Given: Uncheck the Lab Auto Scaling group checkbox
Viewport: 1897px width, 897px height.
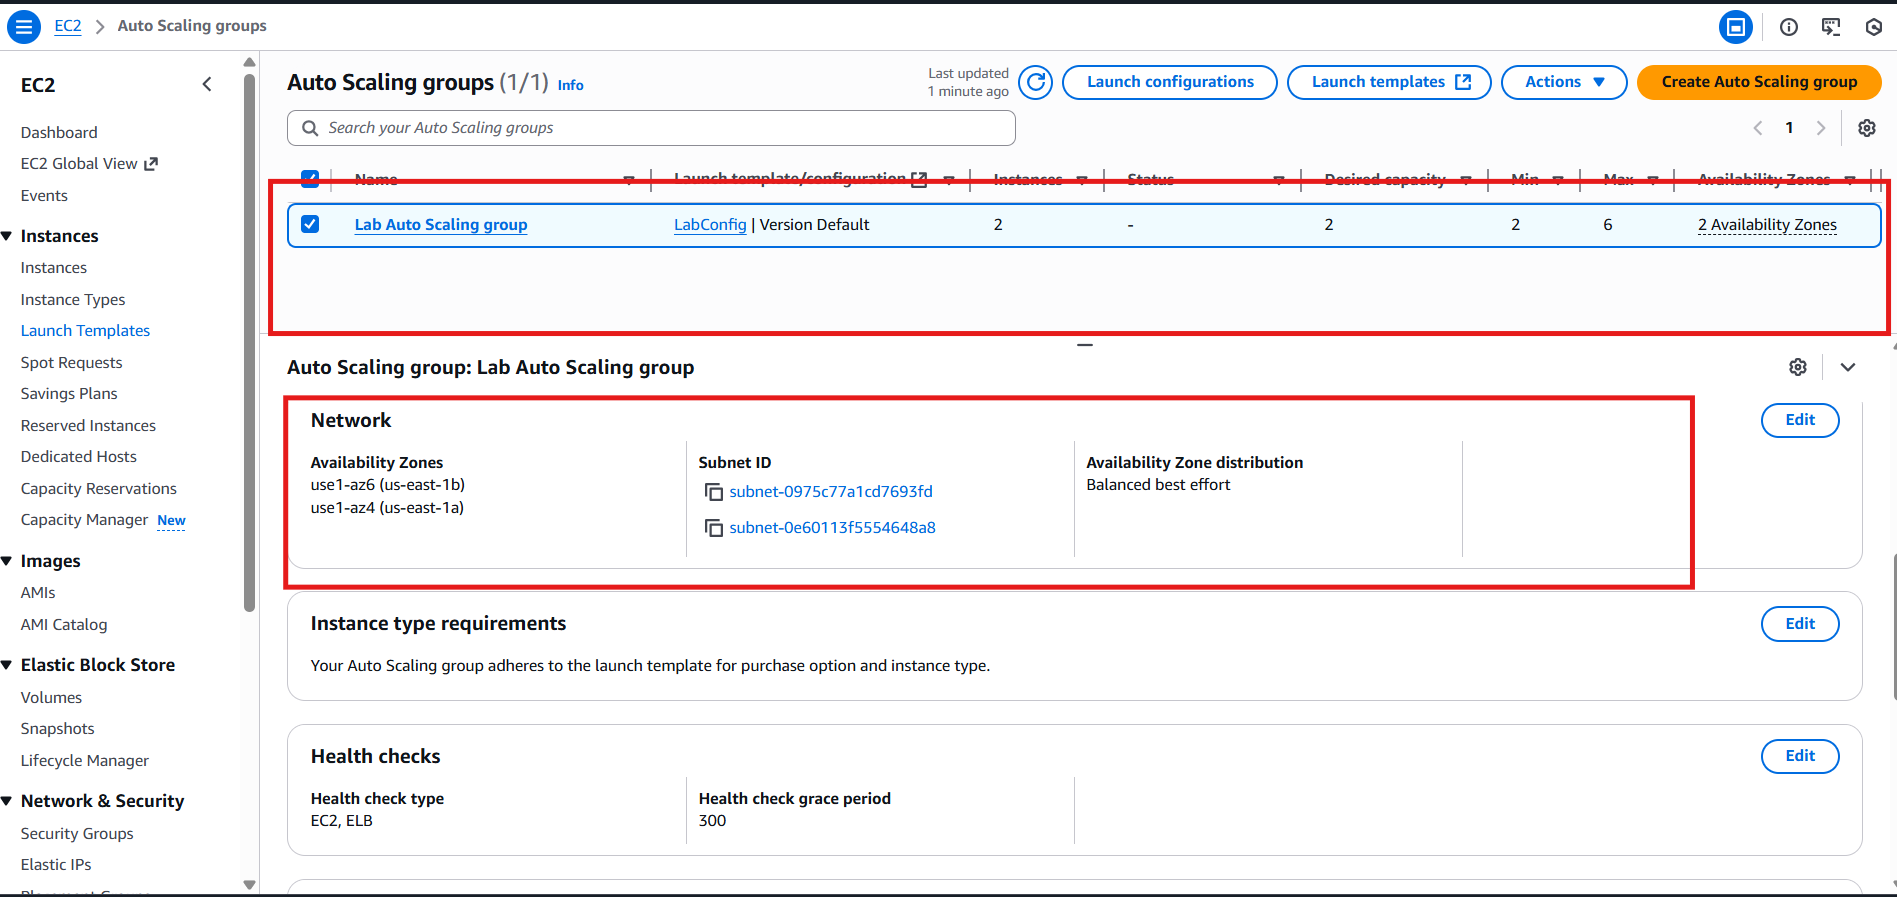Looking at the screenshot, I should pyautogui.click(x=310, y=224).
